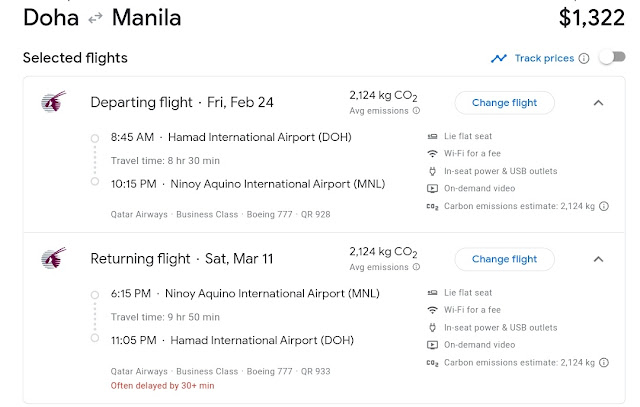Image resolution: width=640 pixels, height=407 pixels.
Task: Click the Track prices trend icon
Action: tap(499, 58)
